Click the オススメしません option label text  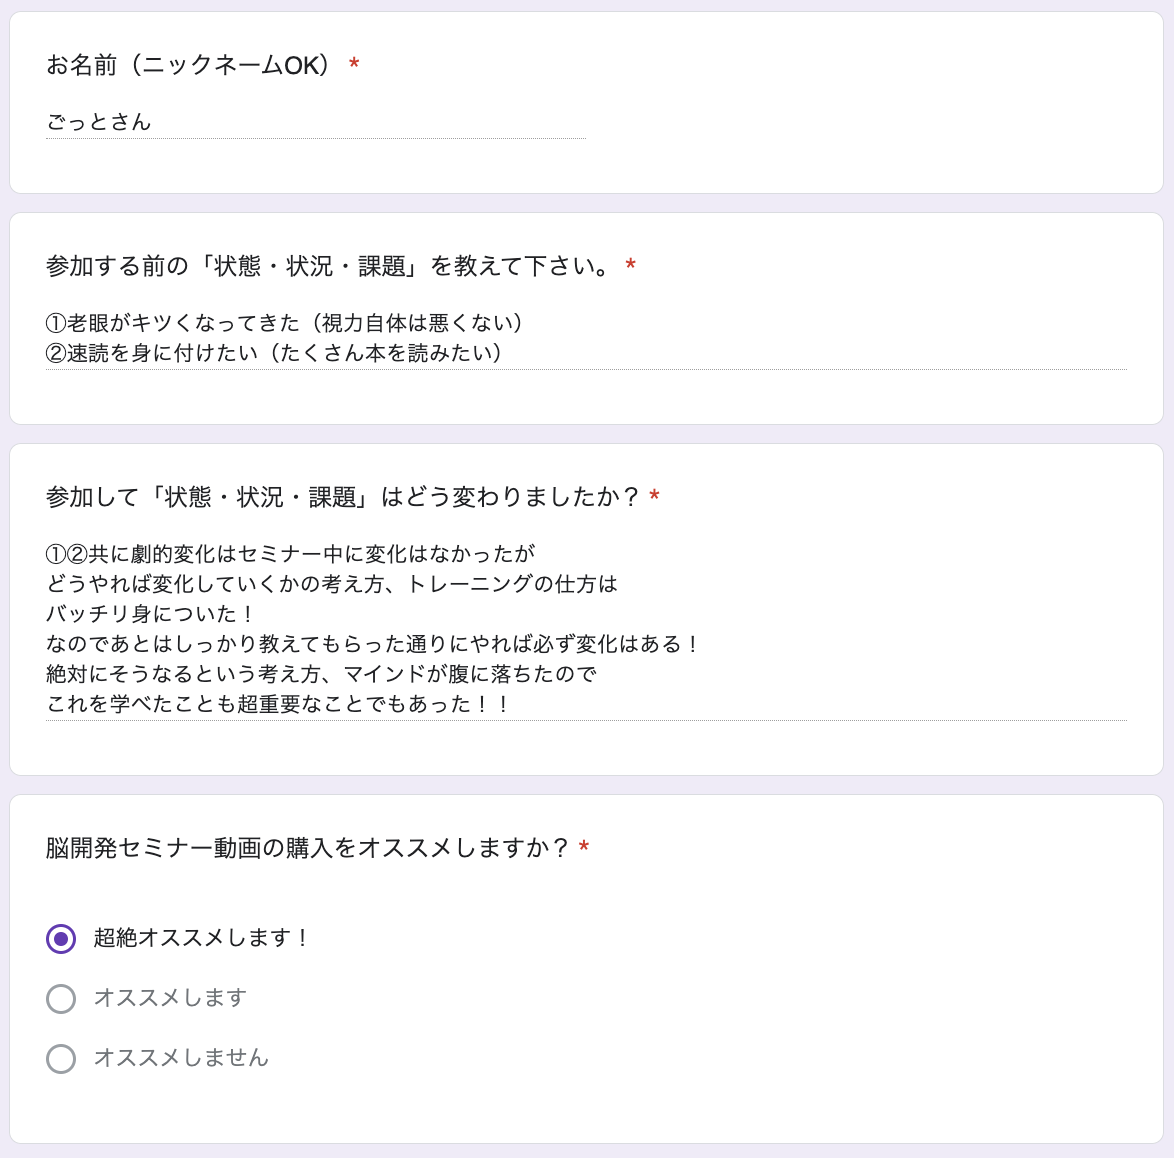point(180,1058)
